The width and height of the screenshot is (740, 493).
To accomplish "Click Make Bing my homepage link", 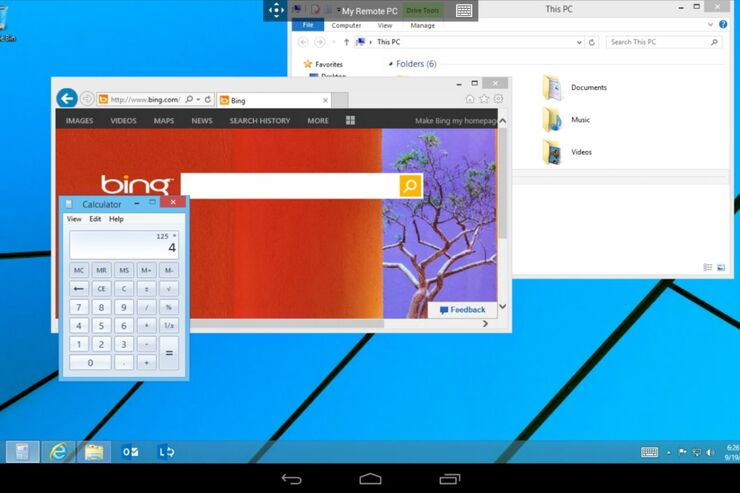I will pos(455,121).
